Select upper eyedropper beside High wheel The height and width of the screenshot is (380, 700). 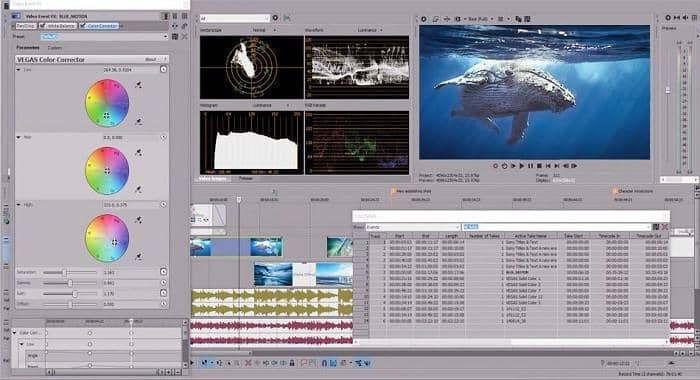[x=139, y=220]
